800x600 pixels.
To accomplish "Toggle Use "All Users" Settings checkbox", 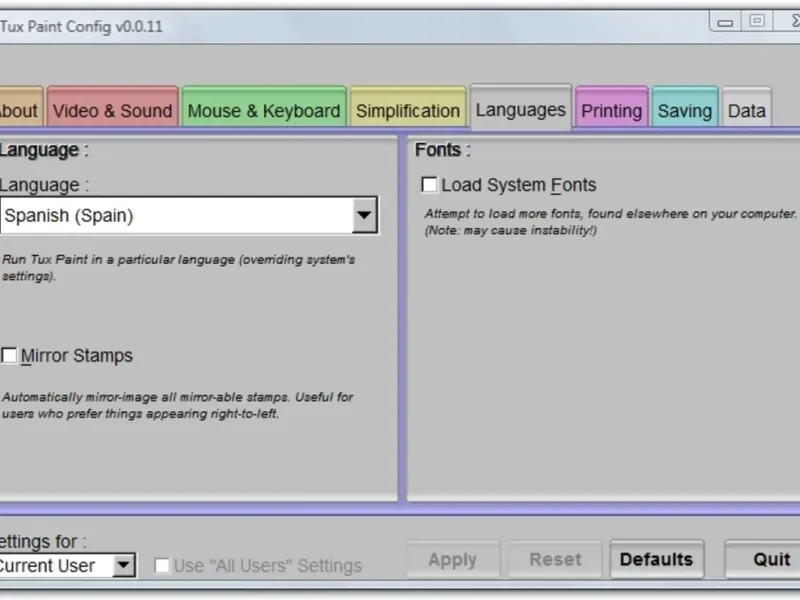I will click(162, 565).
